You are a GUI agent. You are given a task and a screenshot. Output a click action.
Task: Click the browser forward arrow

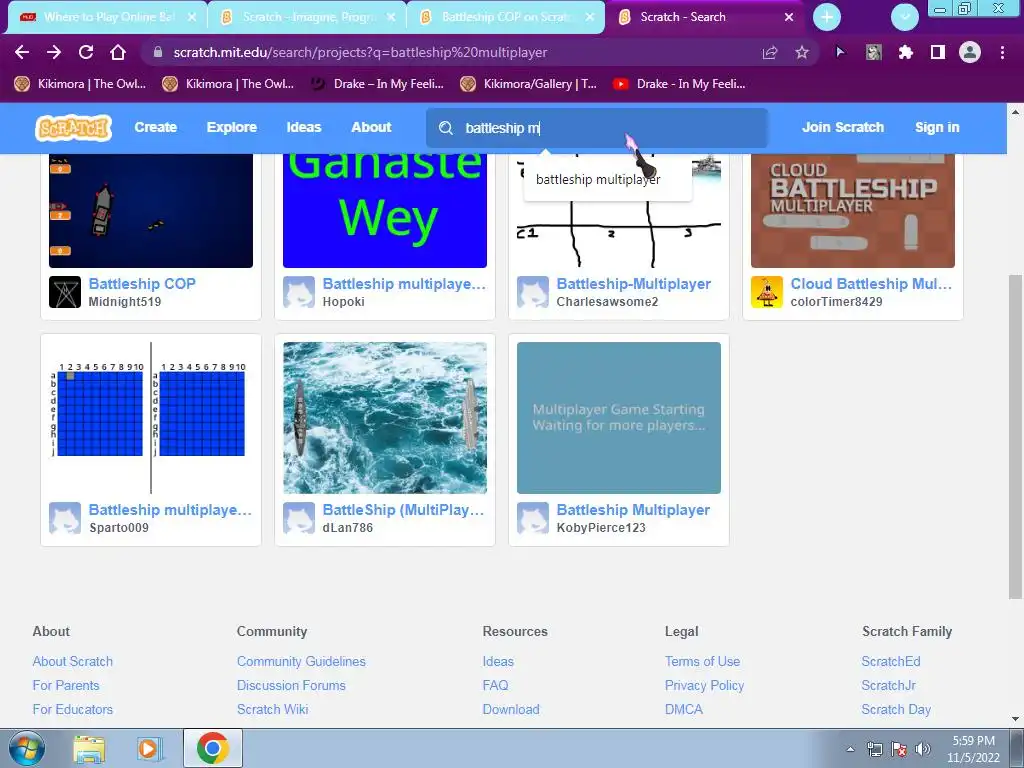click(x=54, y=52)
